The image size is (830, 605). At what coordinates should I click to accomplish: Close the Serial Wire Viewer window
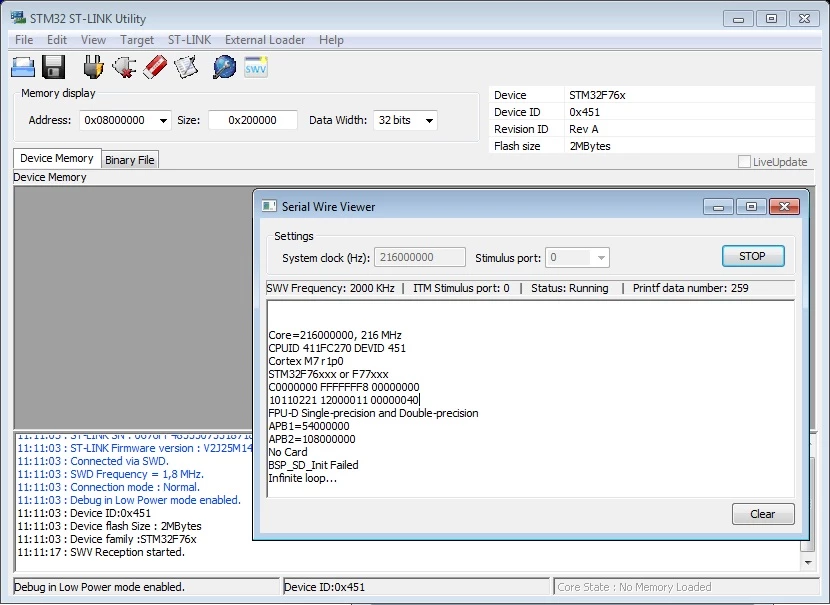pyautogui.click(x=784, y=206)
